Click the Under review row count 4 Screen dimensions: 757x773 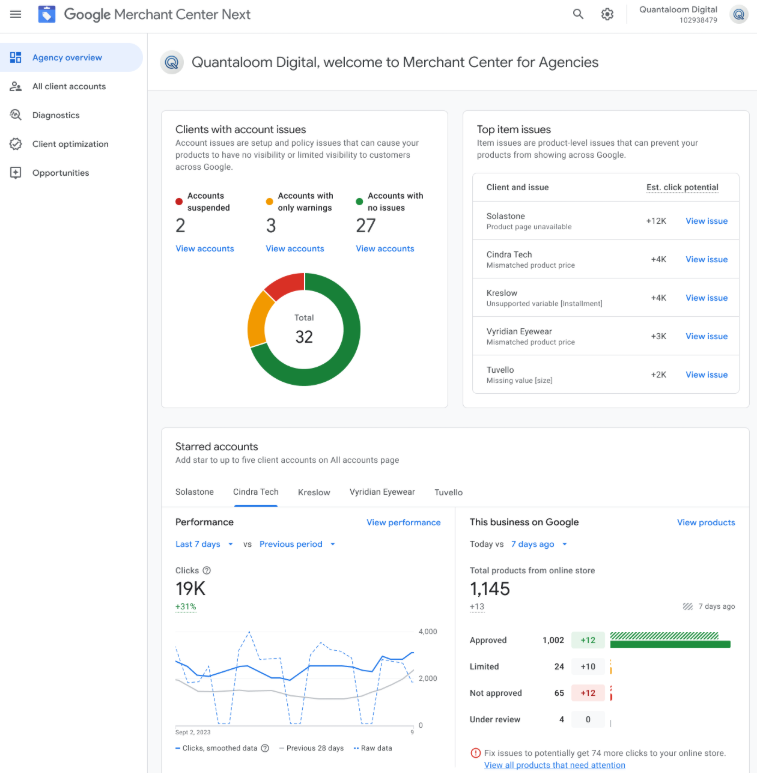pos(561,719)
